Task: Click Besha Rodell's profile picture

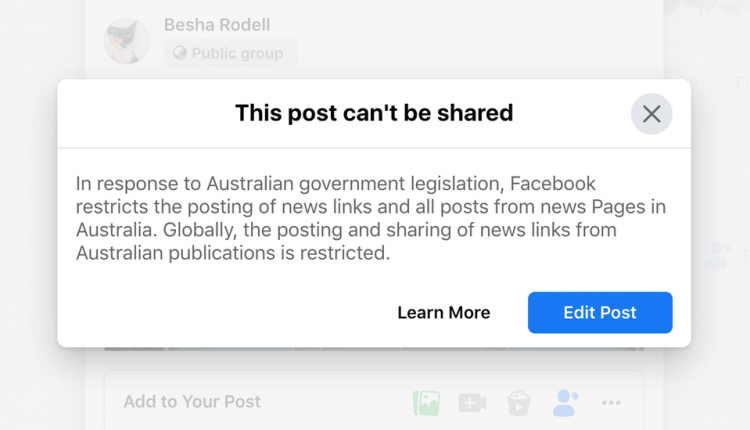Action: point(127,41)
